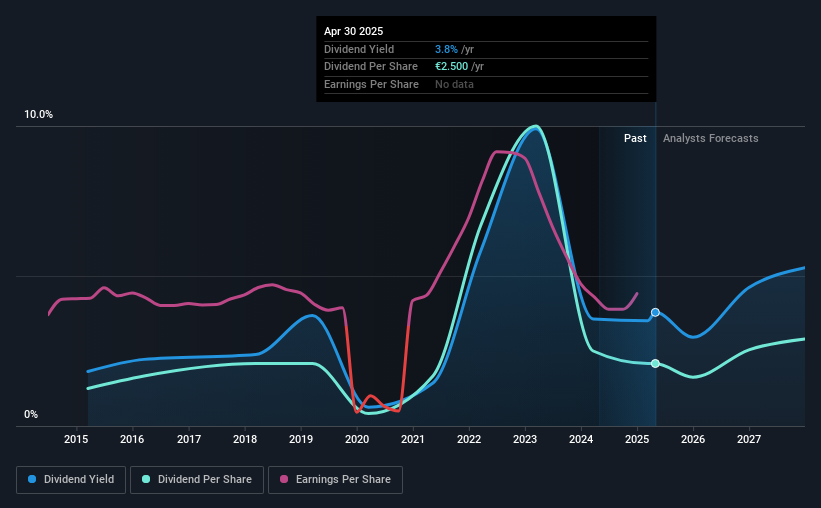Image resolution: width=821 pixels, height=508 pixels.
Task: Click the teal Dividend Per Share legend dot
Action: pyautogui.click(x=146, y=479)
